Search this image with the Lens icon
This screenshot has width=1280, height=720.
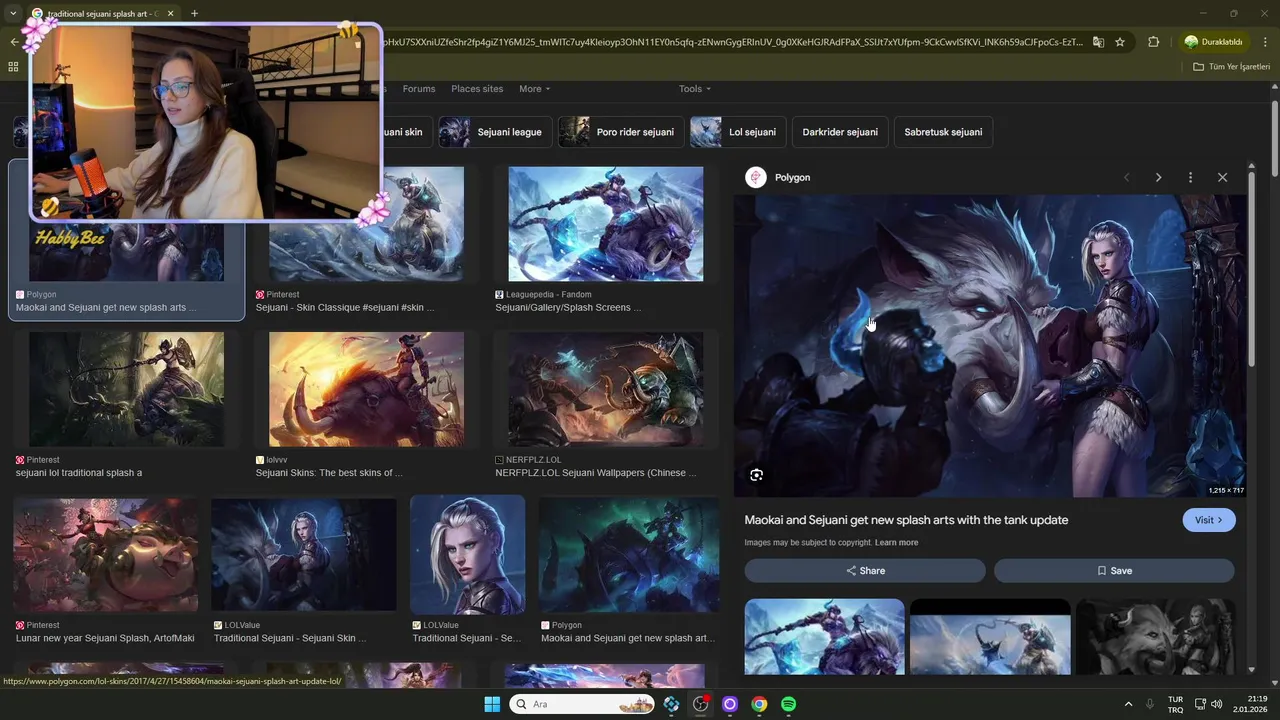coord(757,475)
